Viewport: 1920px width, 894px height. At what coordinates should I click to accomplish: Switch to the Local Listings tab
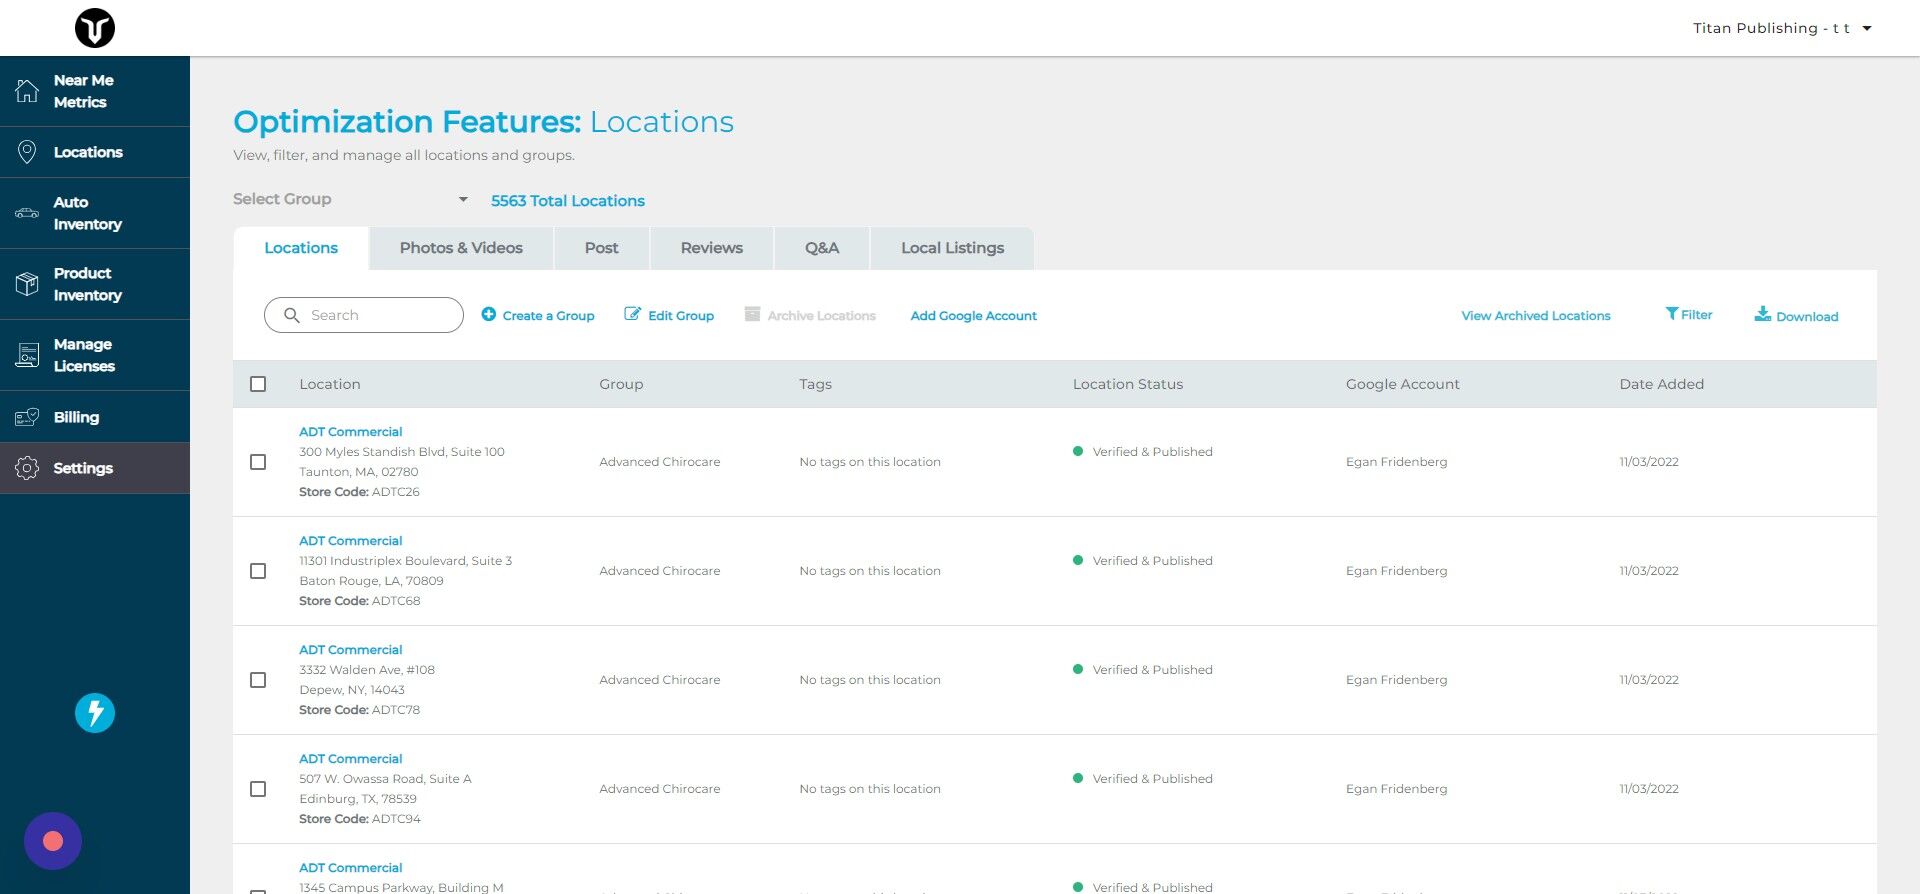pyautogui.click(x=952, y=248)
